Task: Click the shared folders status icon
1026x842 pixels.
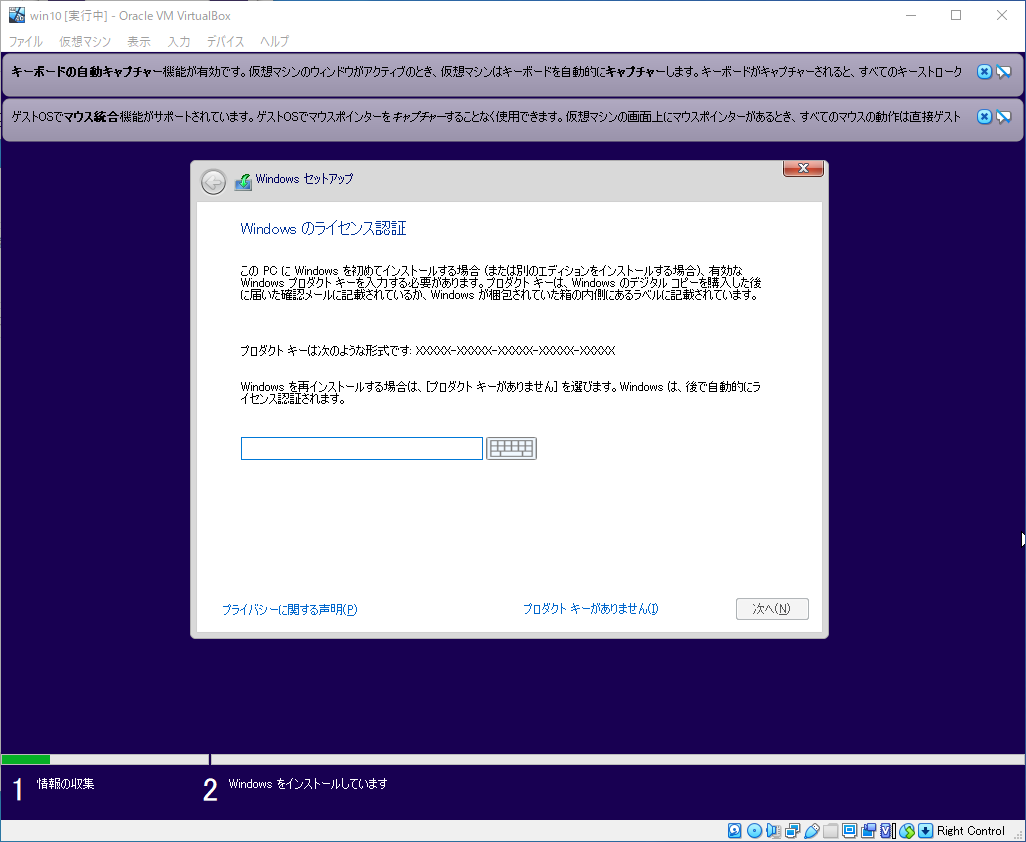Action: (x=830, y=831)
